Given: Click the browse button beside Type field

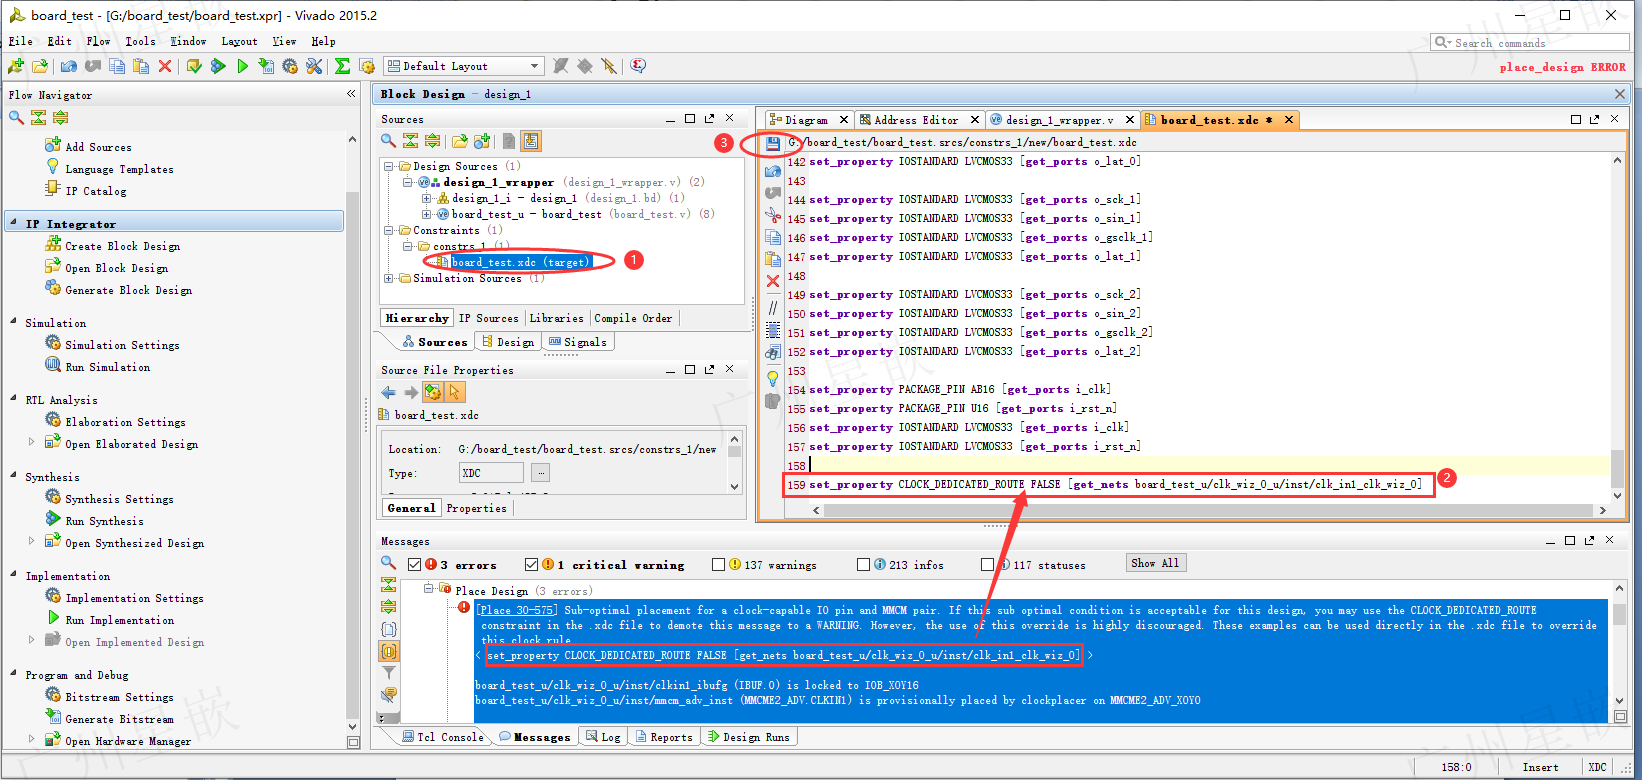Looking at the screenshot, I should click(541, 473).
